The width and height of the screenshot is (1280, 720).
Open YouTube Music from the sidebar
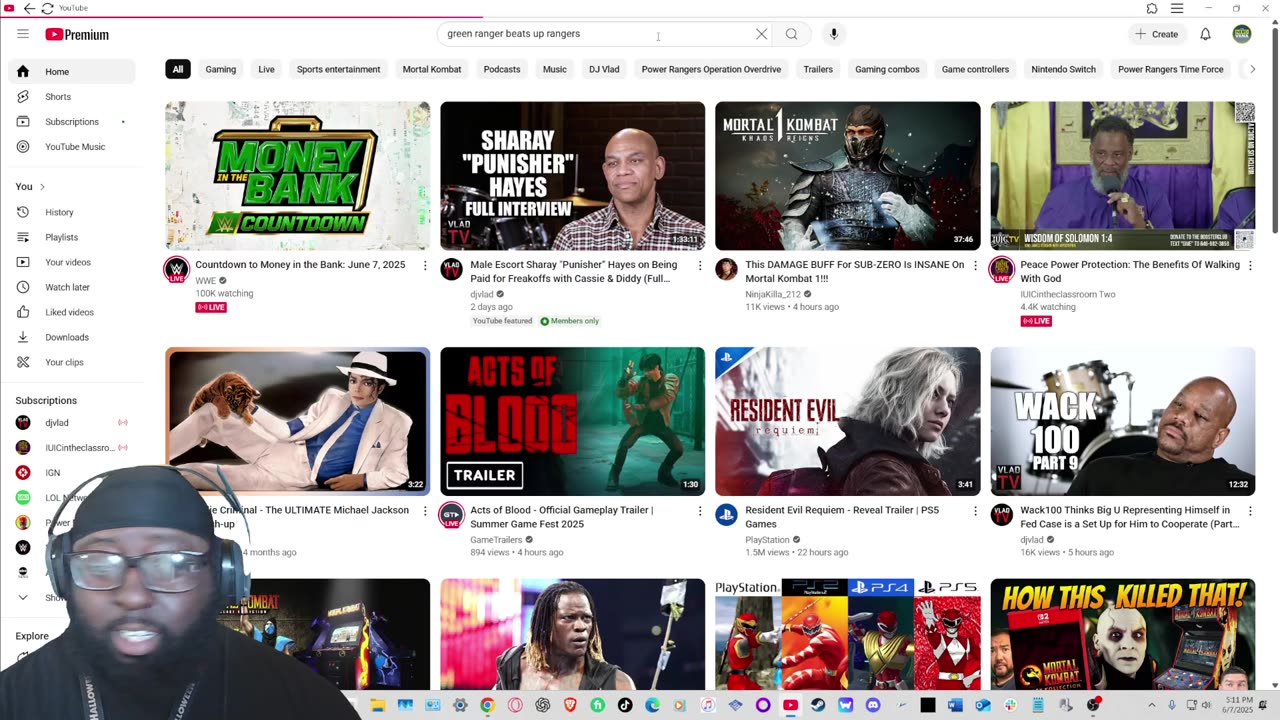71,147
